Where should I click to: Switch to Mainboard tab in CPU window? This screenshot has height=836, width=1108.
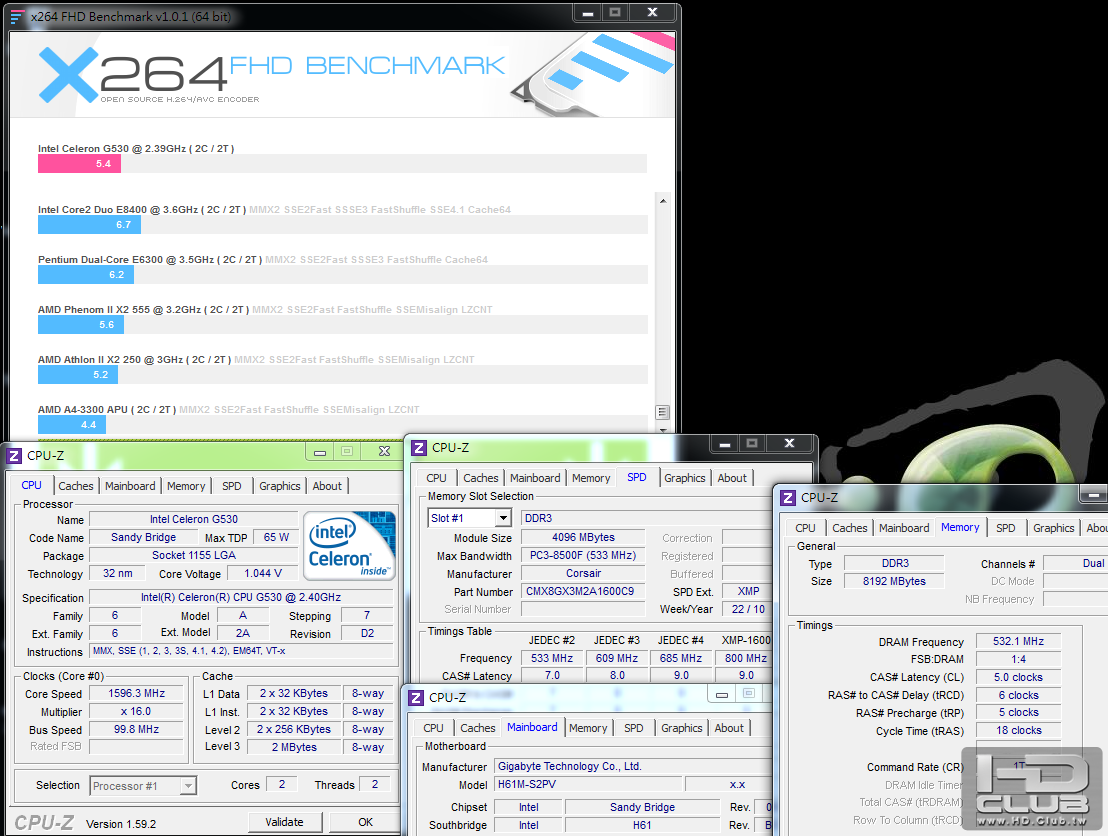130,486
